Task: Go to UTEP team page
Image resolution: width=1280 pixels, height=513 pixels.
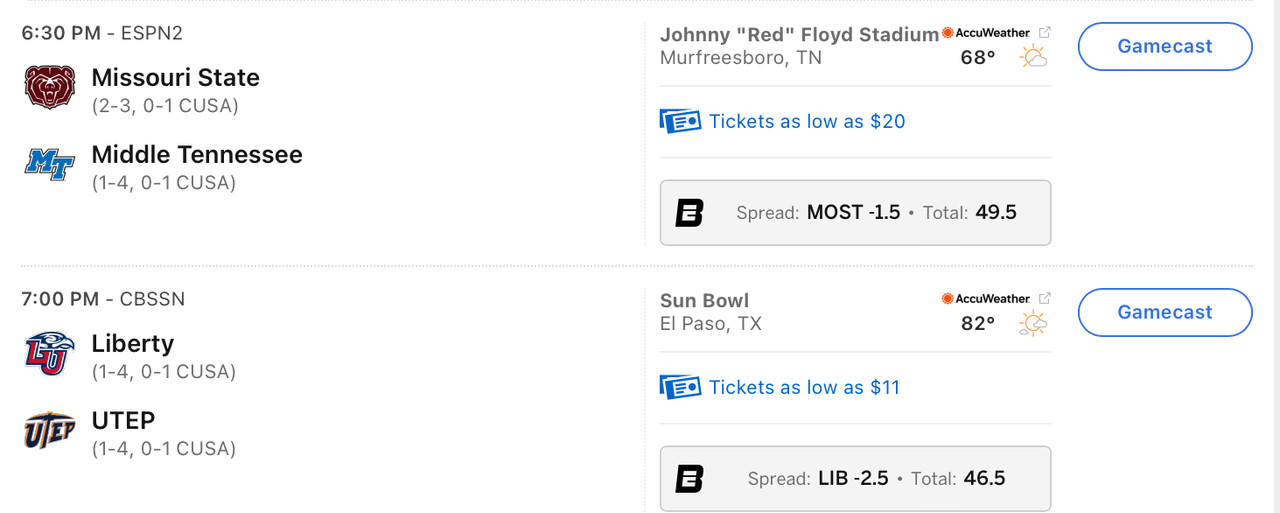Action: pyautogui.click(x=123, y=421)
